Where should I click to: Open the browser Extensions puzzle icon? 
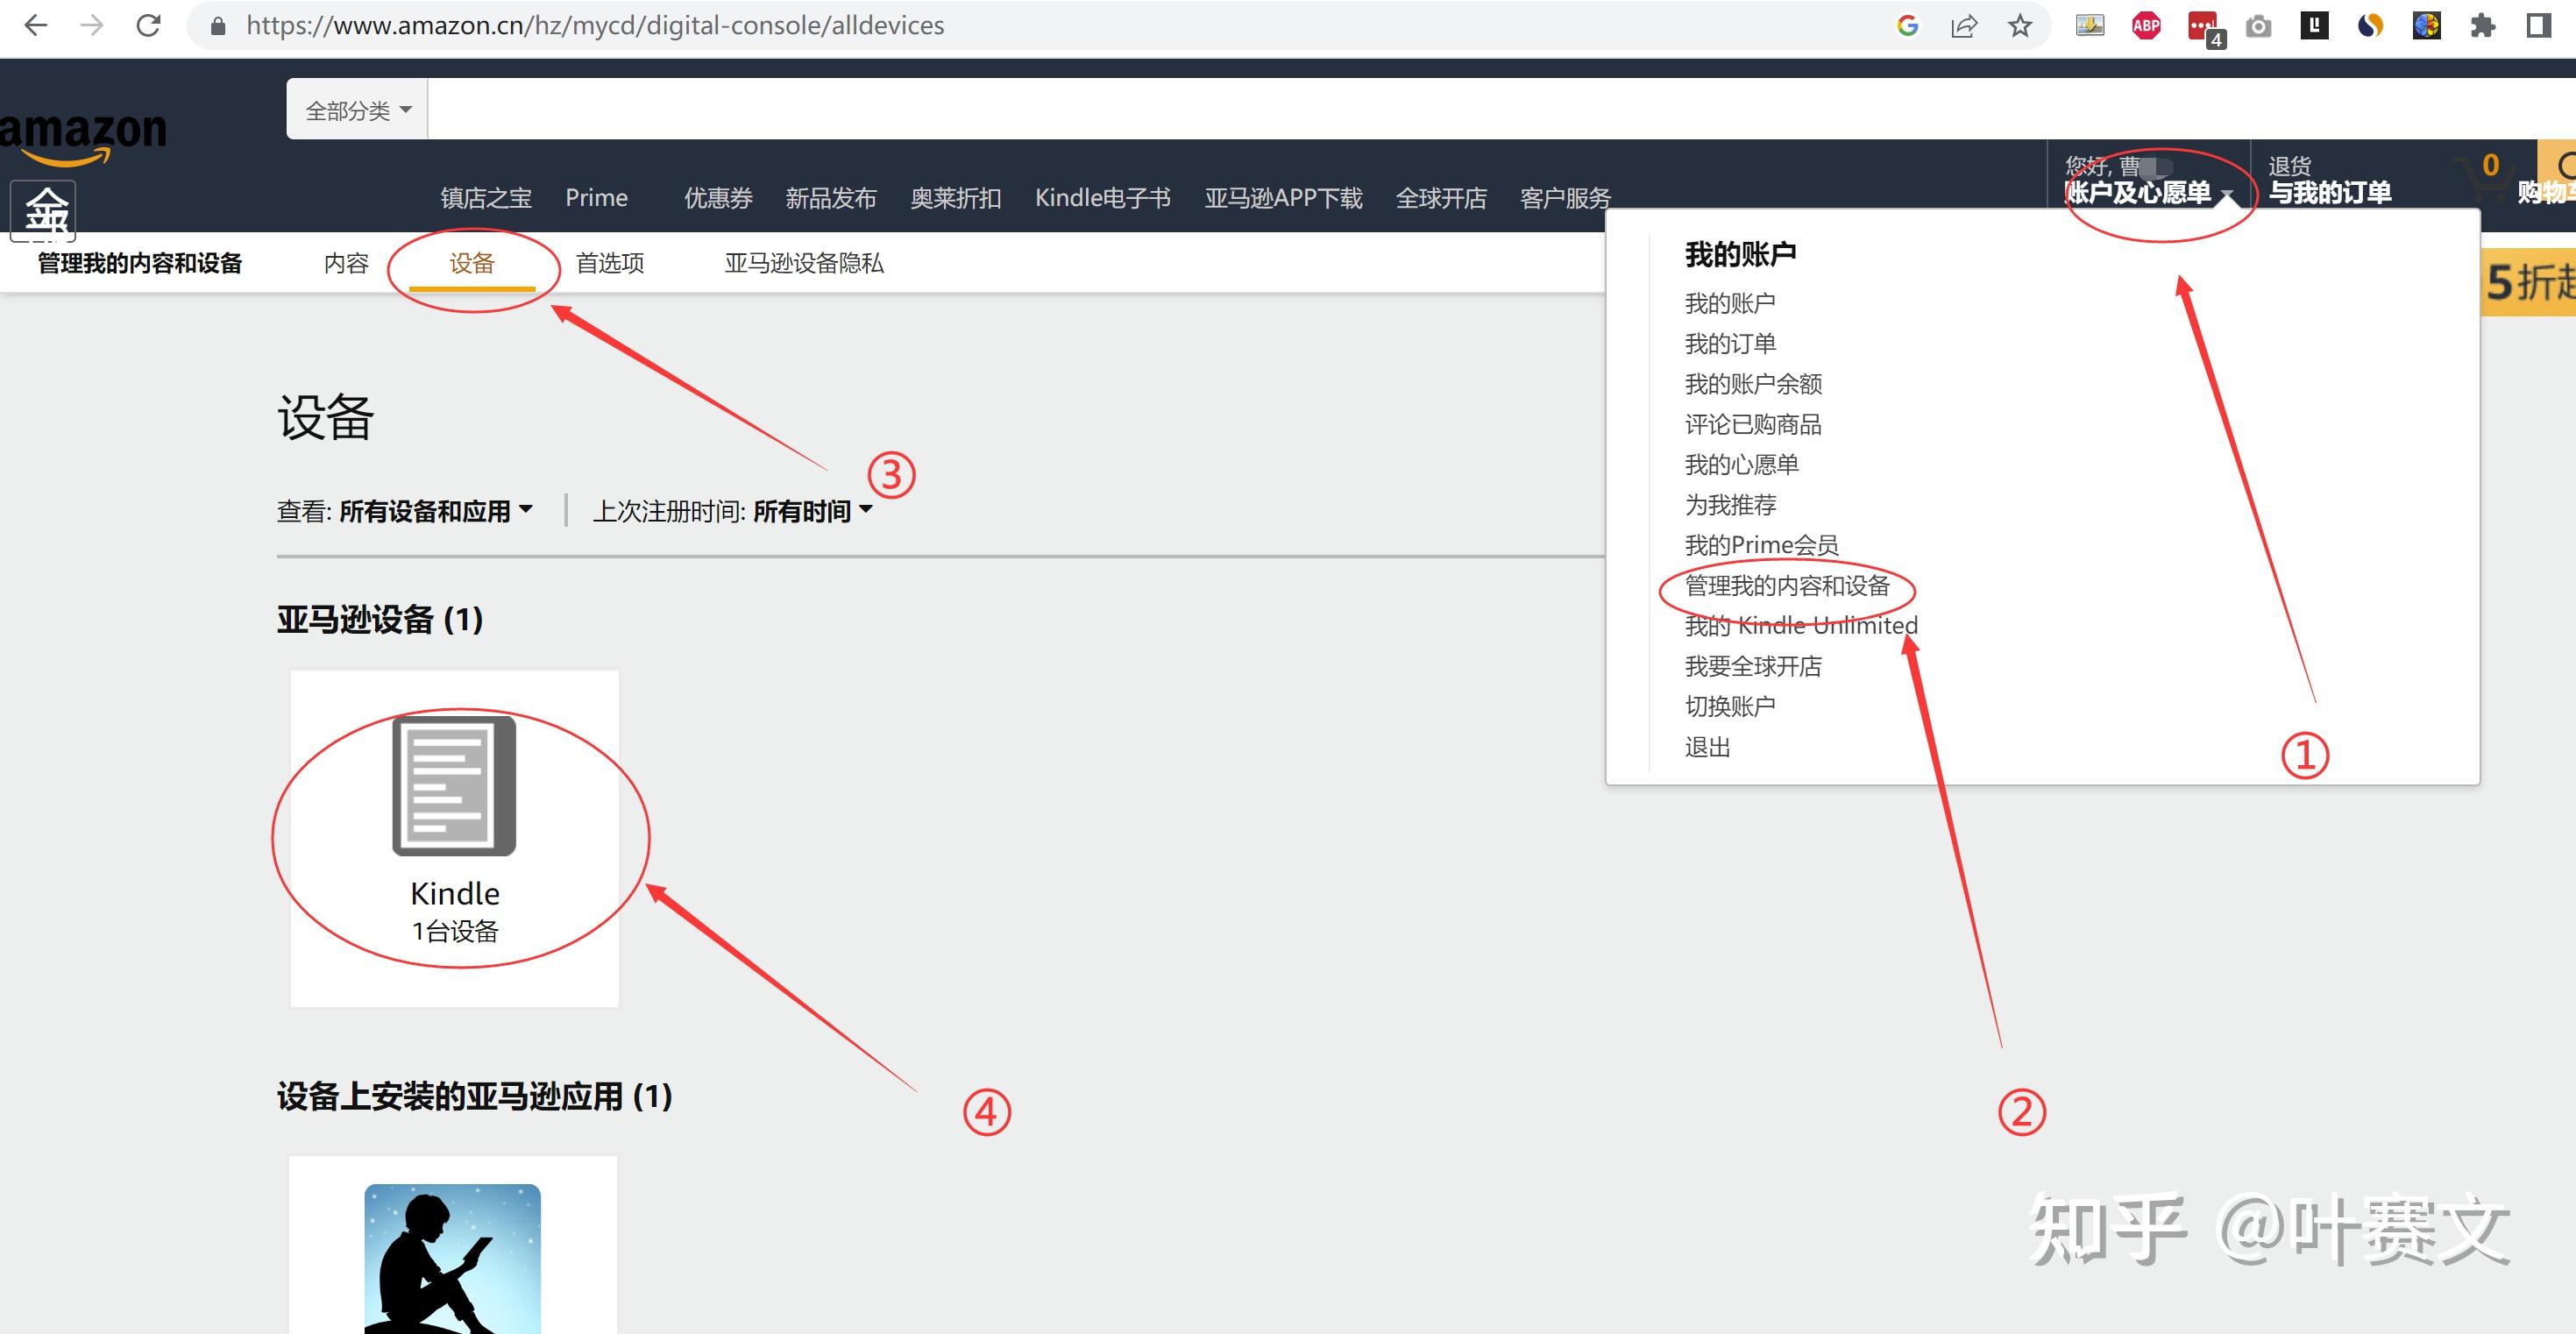(x=2483, y=26)
